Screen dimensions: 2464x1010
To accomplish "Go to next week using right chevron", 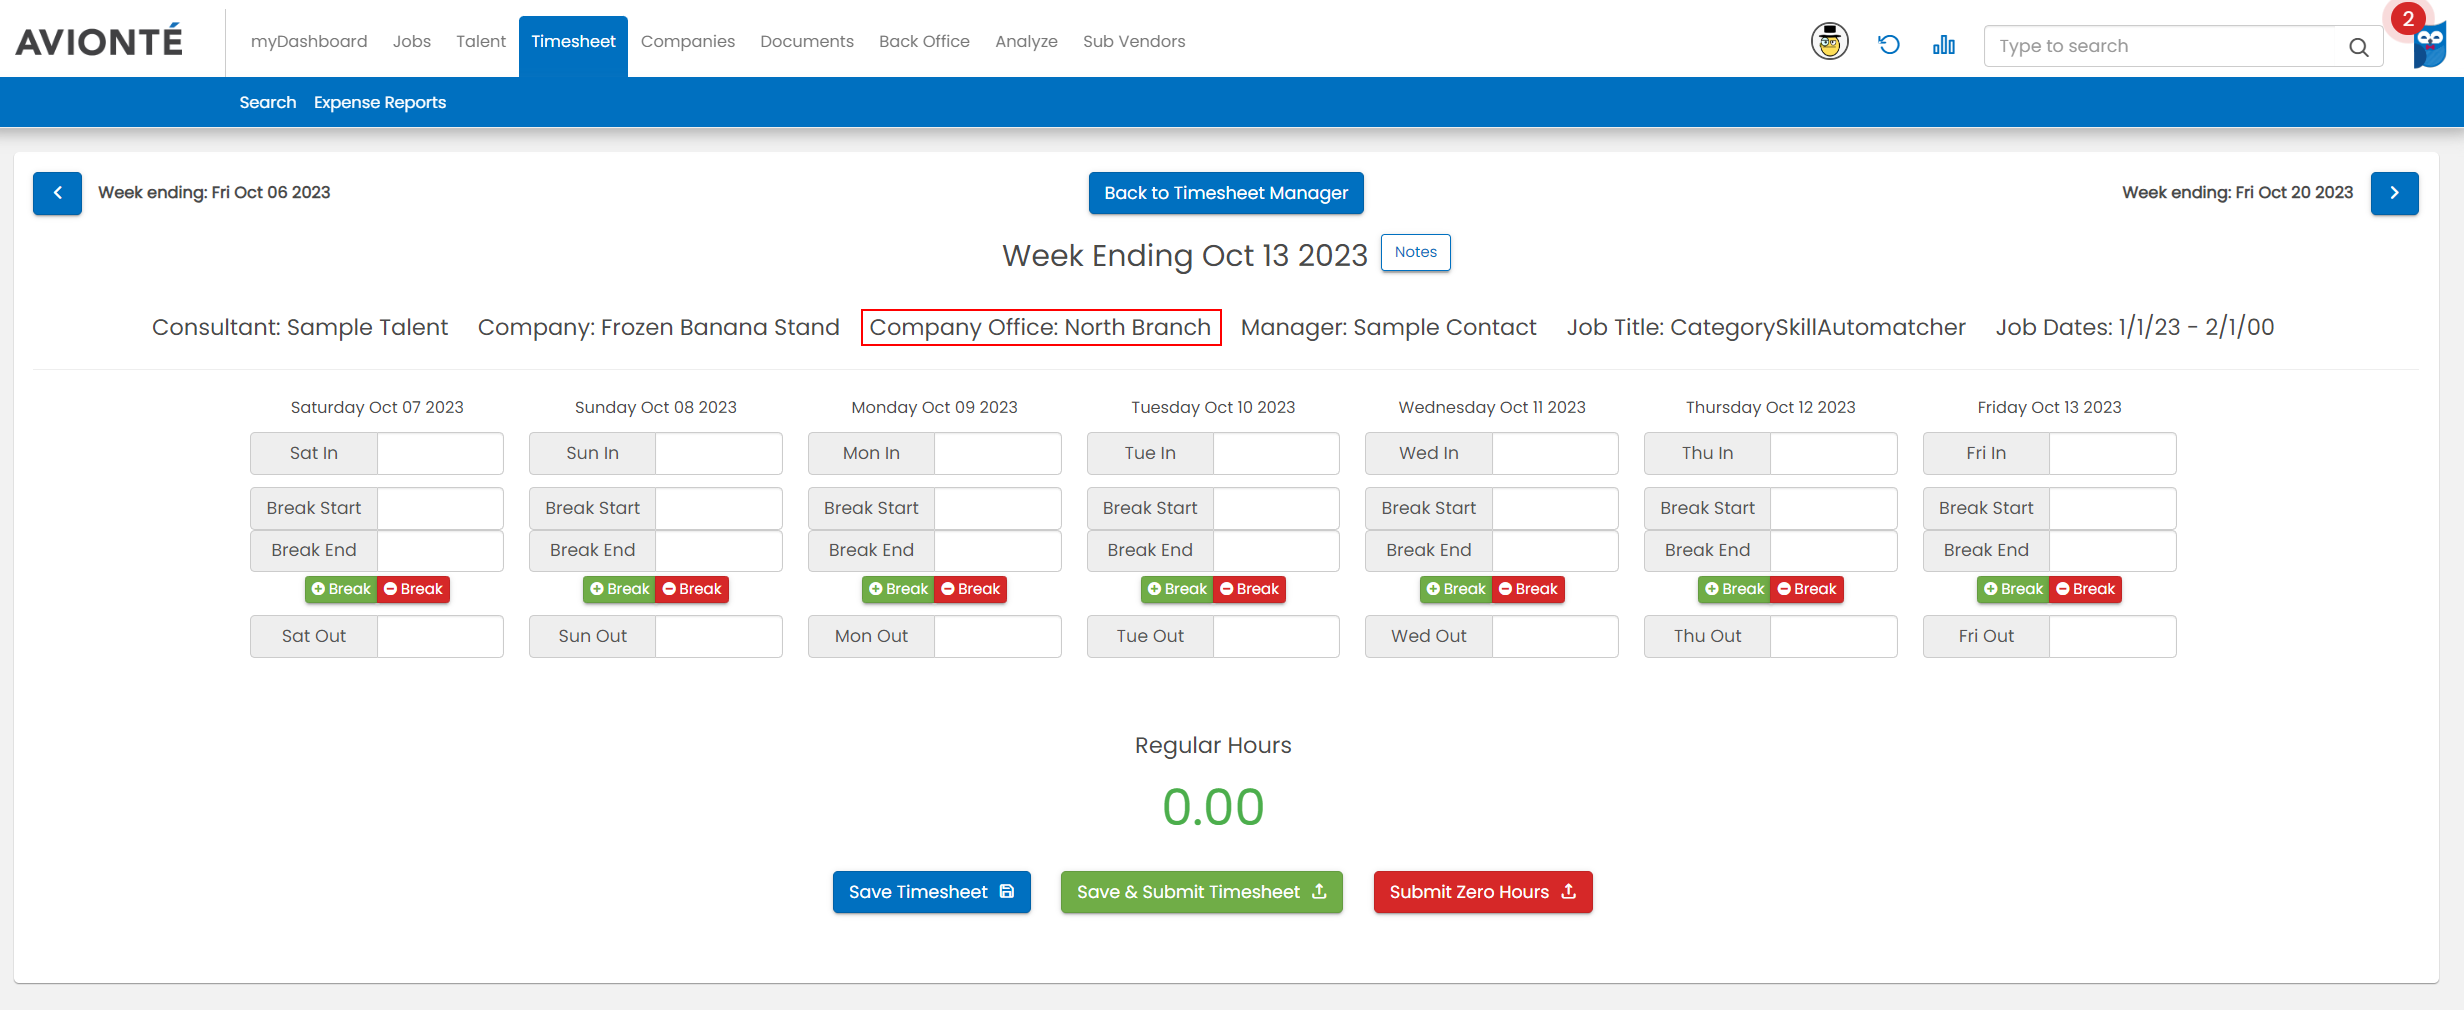I will [2394, 193].
